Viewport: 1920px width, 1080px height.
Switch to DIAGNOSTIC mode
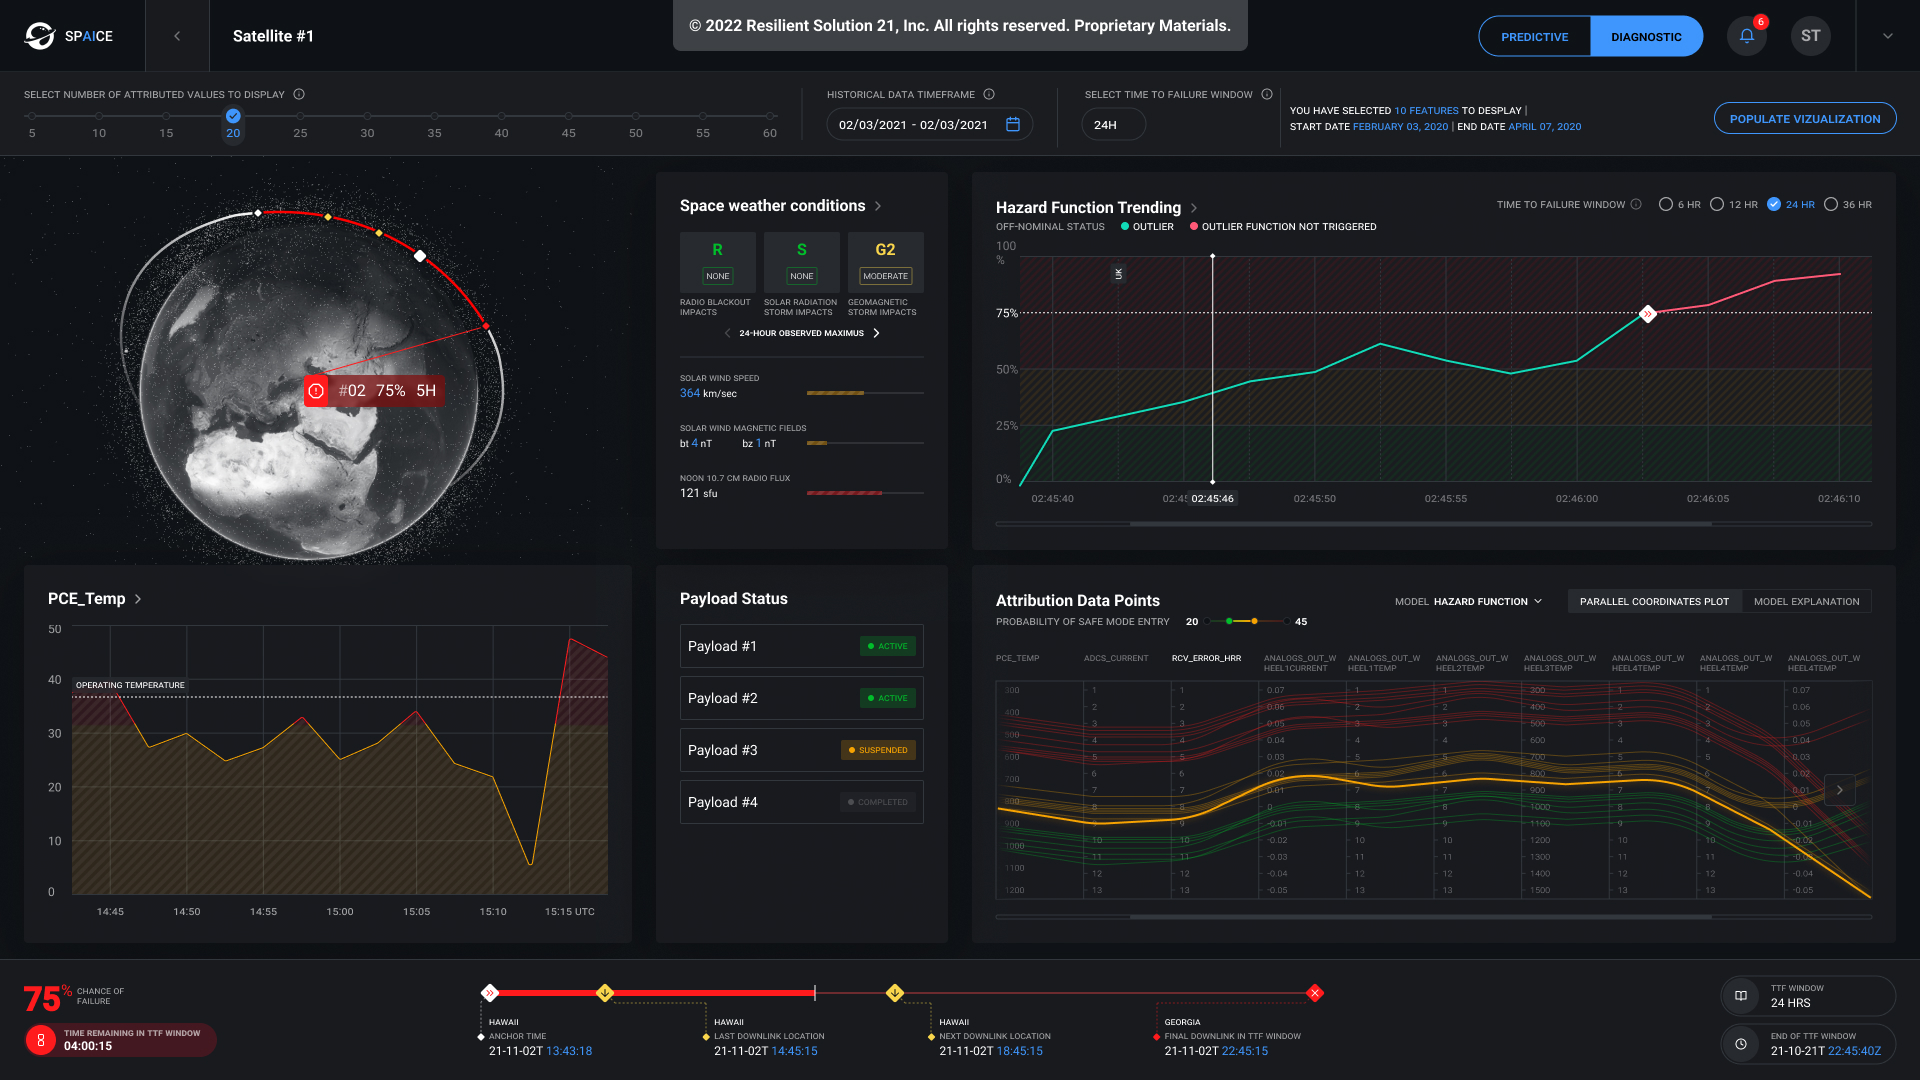(1646, 36)
